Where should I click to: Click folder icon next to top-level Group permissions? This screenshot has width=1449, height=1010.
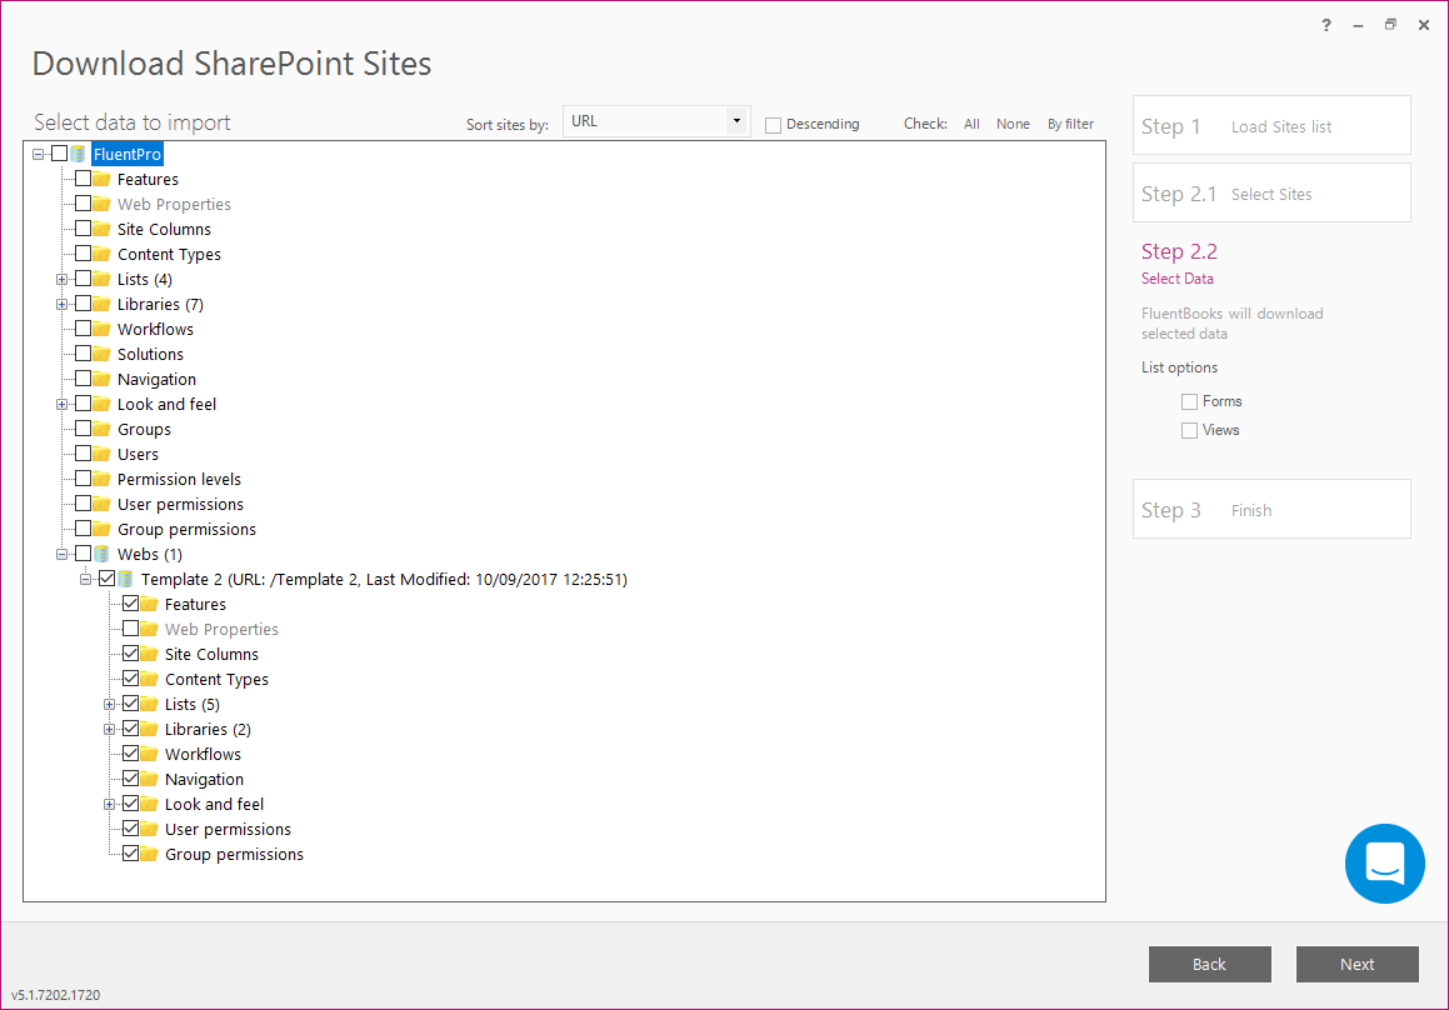[102, 529]
